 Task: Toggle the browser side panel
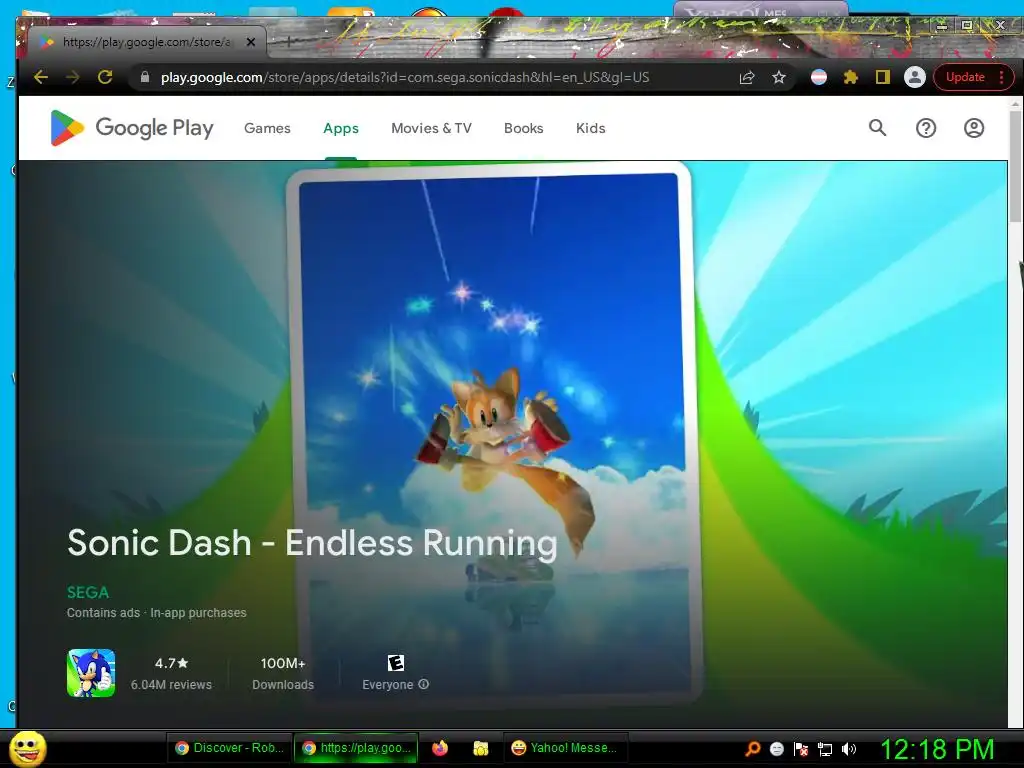tap(883, 77)
